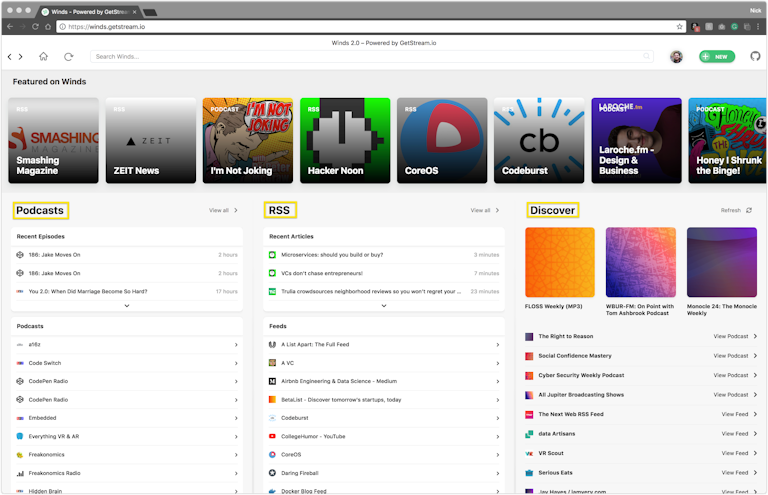
Task: Click the VR Scout feed icon
Action: 529,454
